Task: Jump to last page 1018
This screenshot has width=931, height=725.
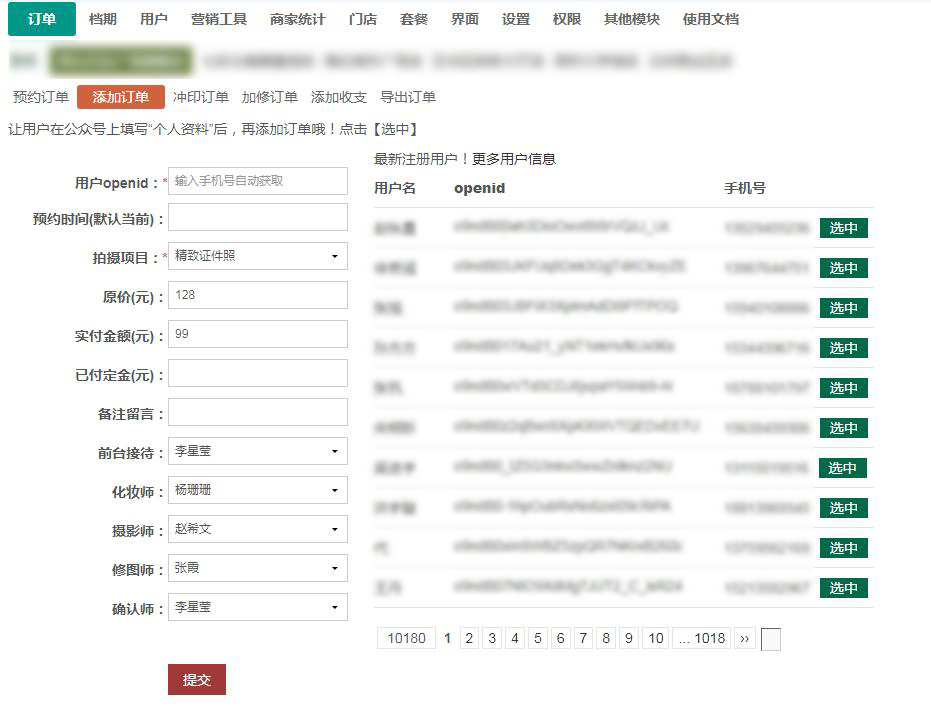Action: (702, 638)
